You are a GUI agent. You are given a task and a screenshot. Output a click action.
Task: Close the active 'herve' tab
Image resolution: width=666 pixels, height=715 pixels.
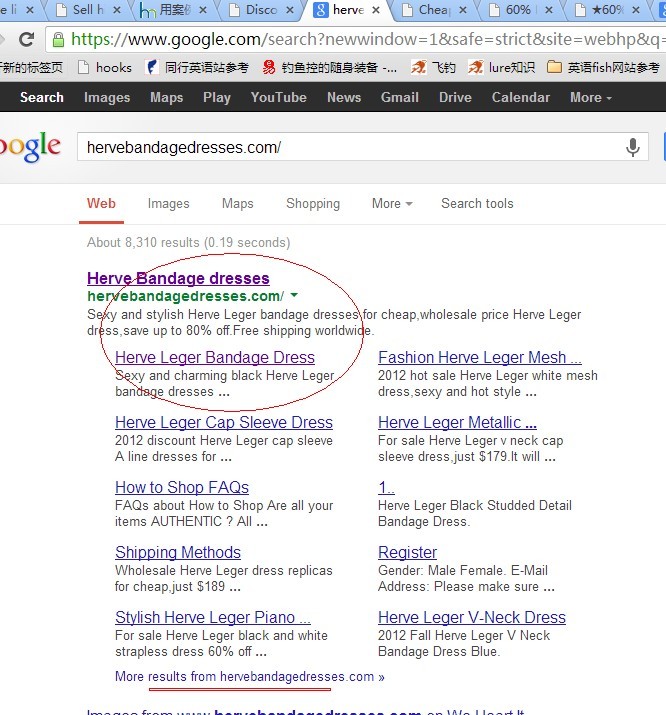(x=376, y=10)
